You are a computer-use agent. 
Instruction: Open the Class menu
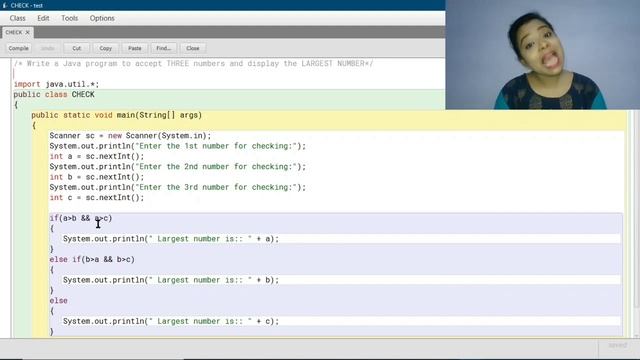click(x=18, y=18)
